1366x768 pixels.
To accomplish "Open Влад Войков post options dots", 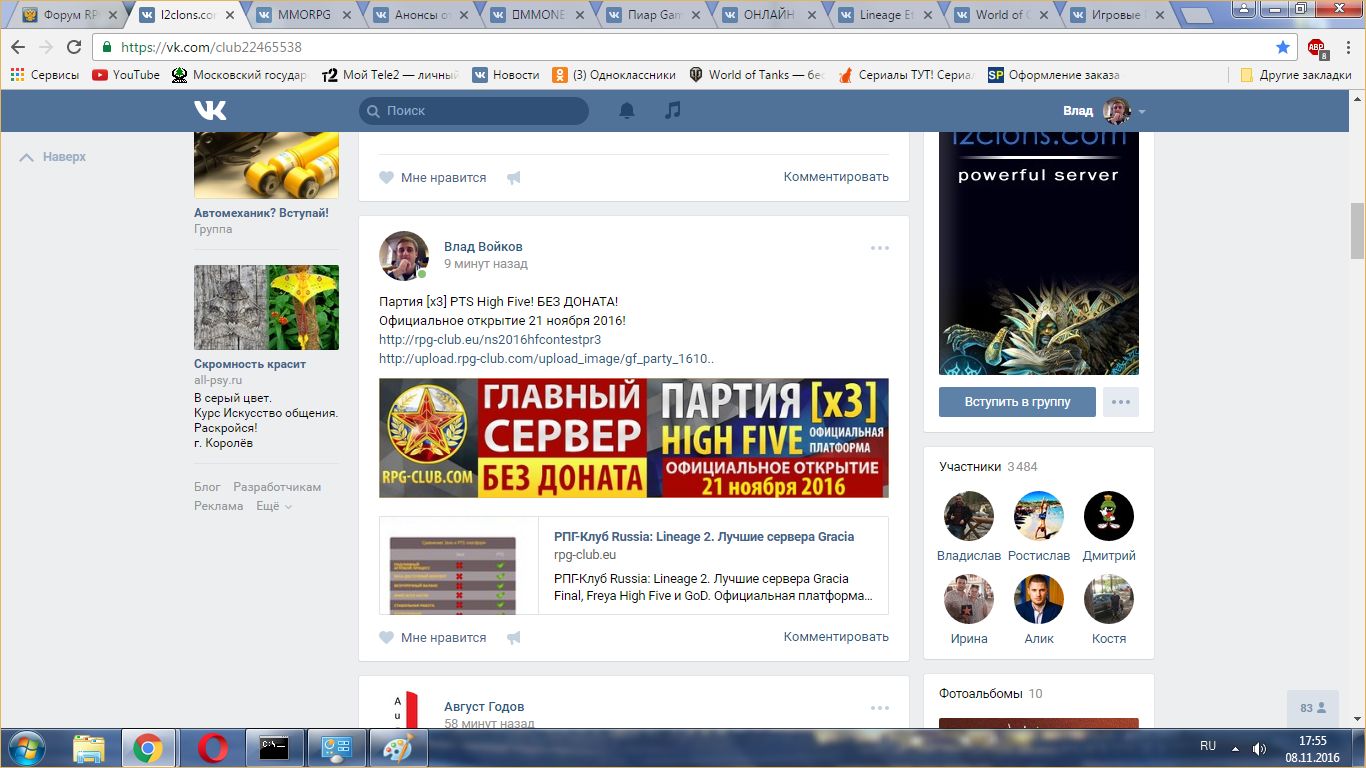I will tap(879, 248).
